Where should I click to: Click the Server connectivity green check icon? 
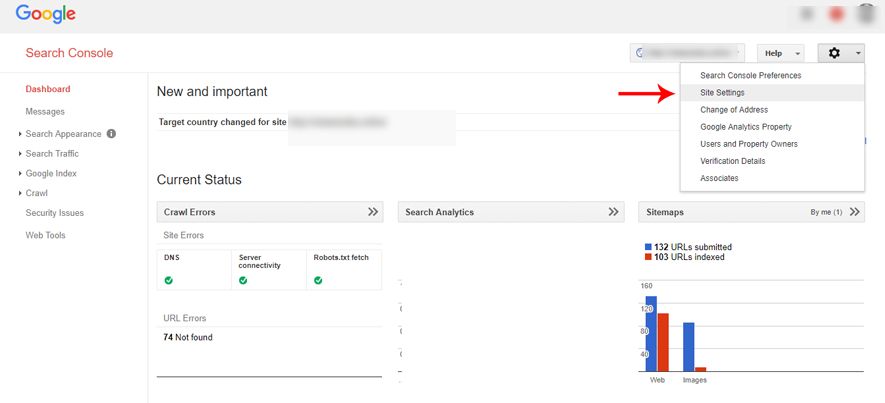point(243,280)
